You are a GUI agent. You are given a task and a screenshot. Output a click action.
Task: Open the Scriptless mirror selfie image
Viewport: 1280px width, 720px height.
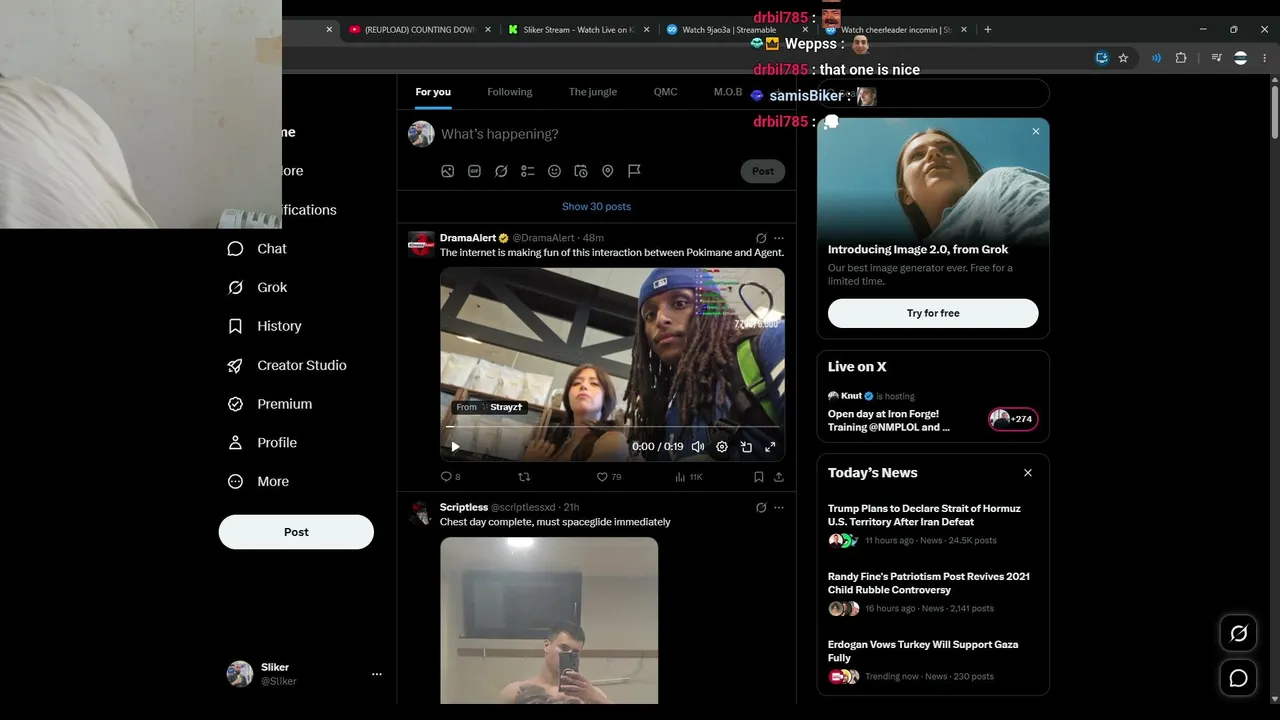tap(549, 621)
